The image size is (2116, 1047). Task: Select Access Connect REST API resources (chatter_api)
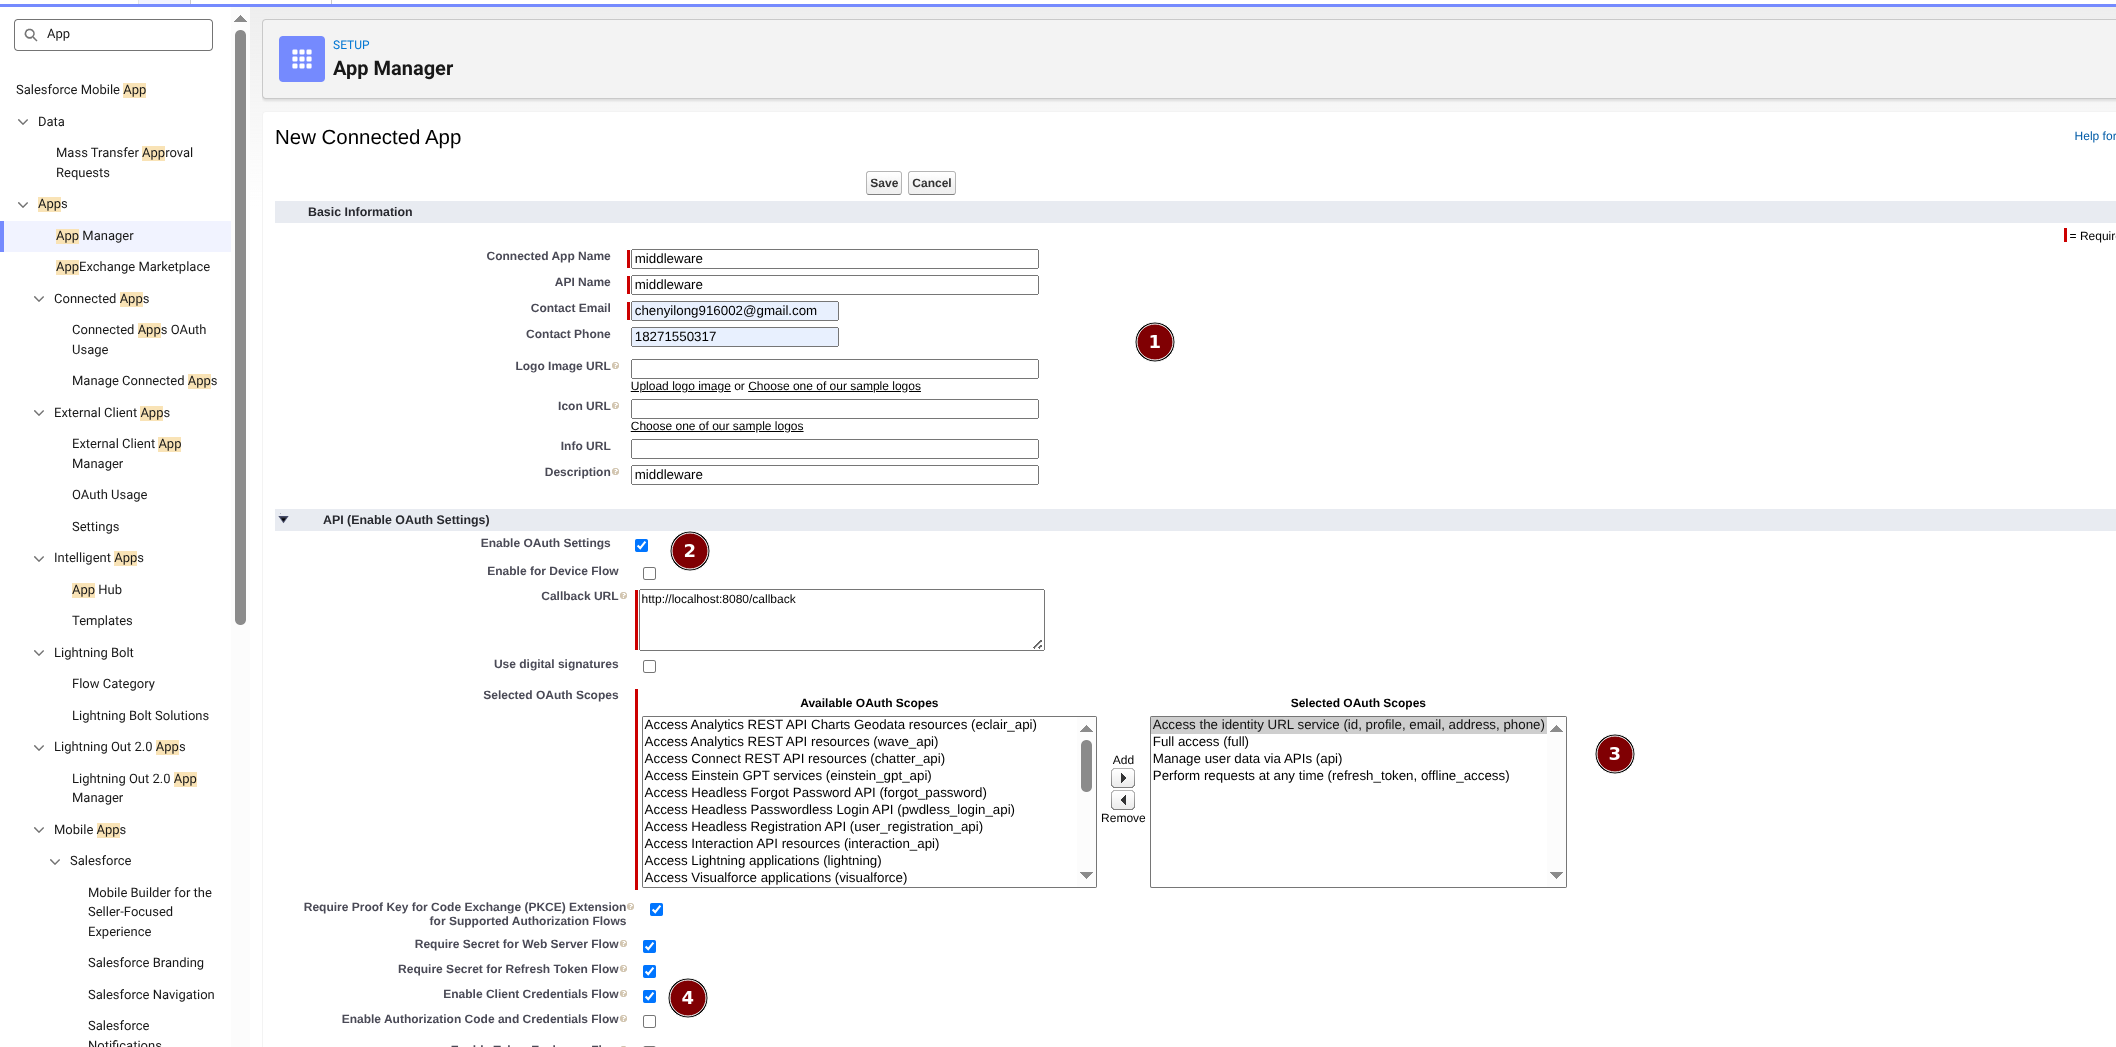(x=795, y=759)
